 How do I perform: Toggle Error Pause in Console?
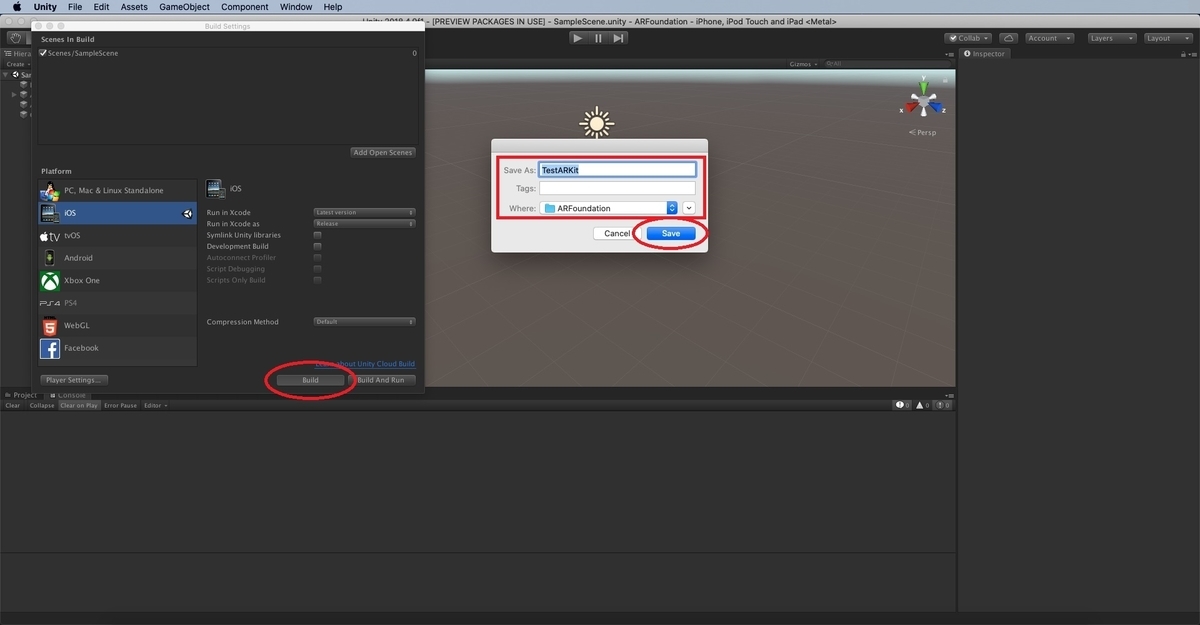(121, 405)
